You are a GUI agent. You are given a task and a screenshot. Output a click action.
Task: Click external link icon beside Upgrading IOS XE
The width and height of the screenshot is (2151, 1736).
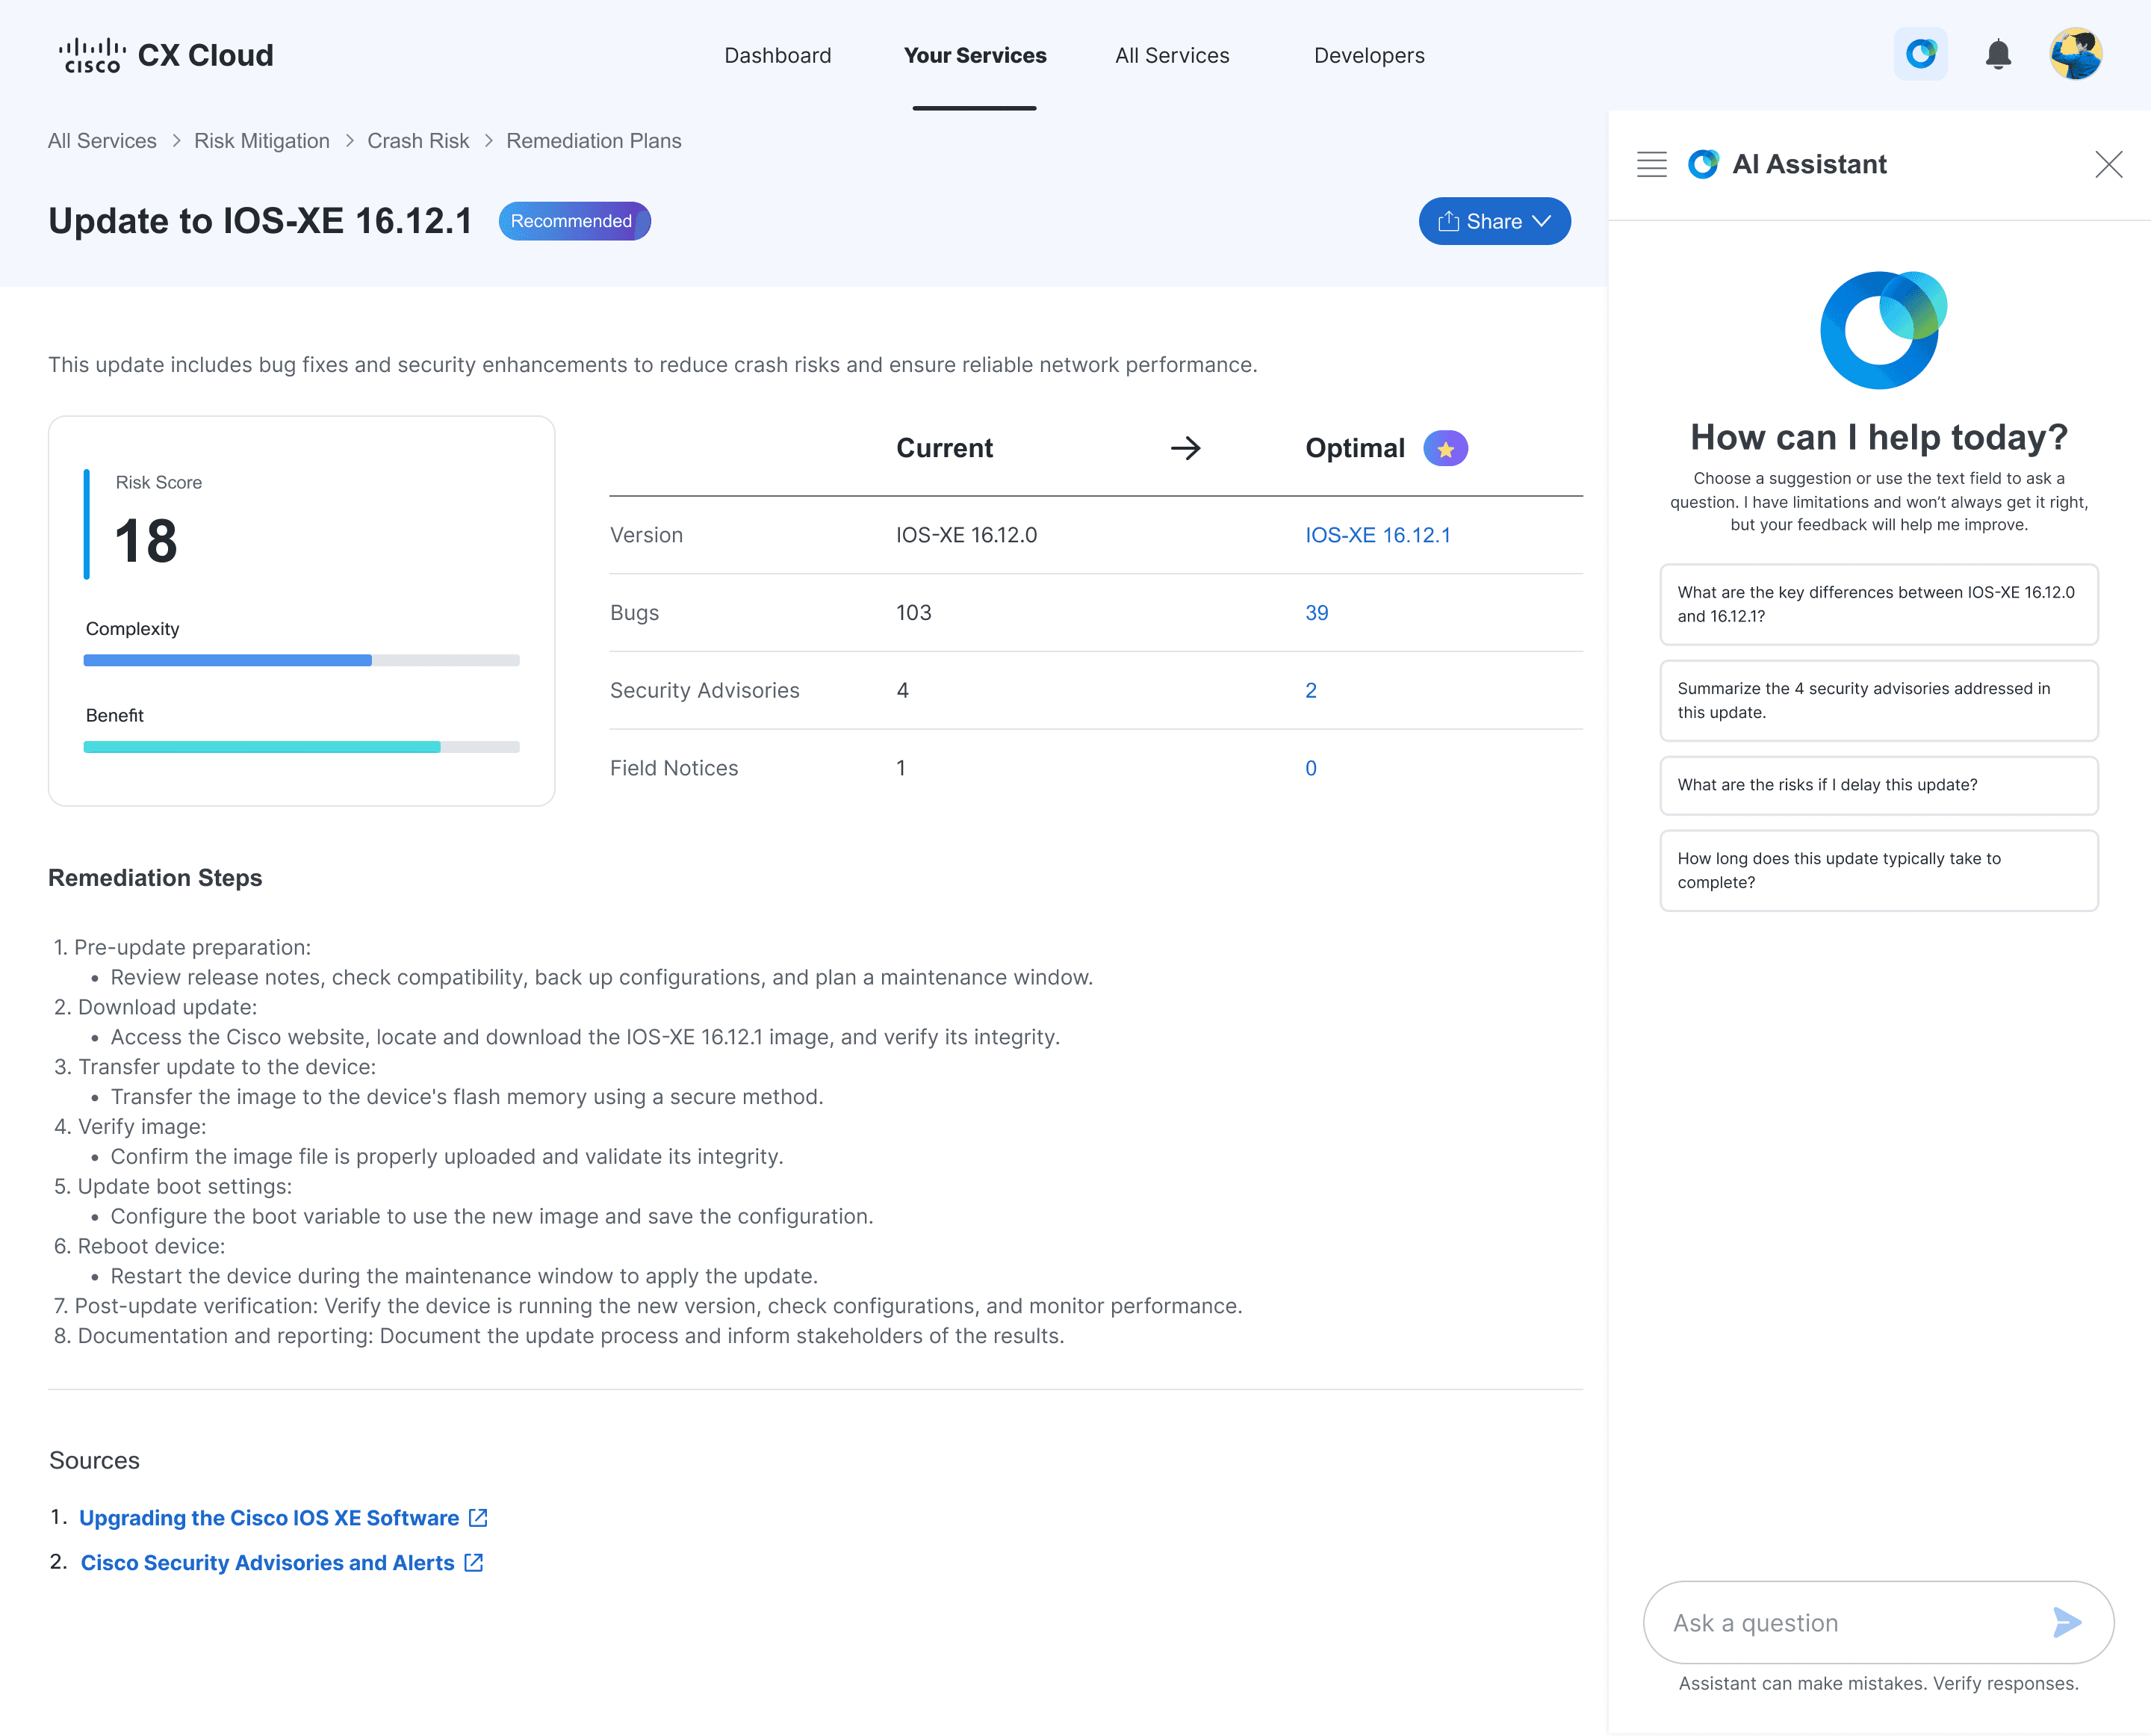(479, 1518)
